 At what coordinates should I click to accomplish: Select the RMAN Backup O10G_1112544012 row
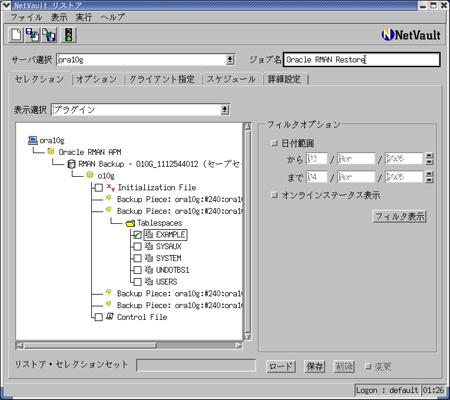pyautogui.click(x=159, y=164)
